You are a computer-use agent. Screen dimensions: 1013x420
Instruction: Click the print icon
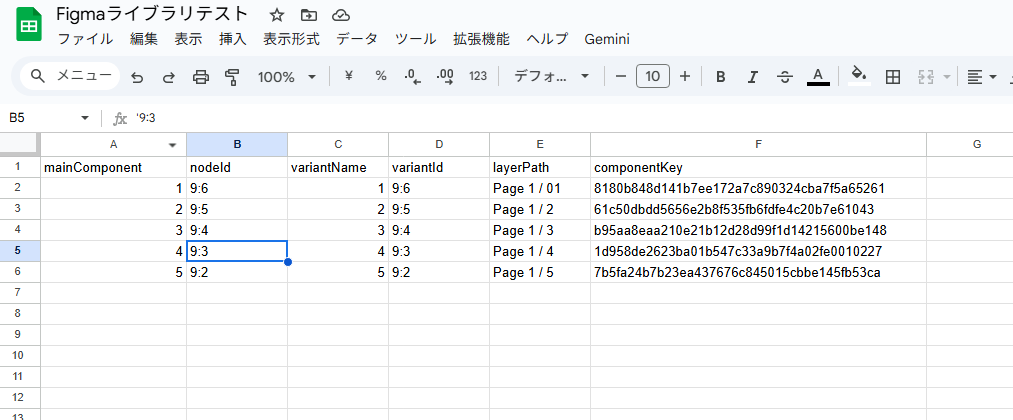click(x=201, y=77)
